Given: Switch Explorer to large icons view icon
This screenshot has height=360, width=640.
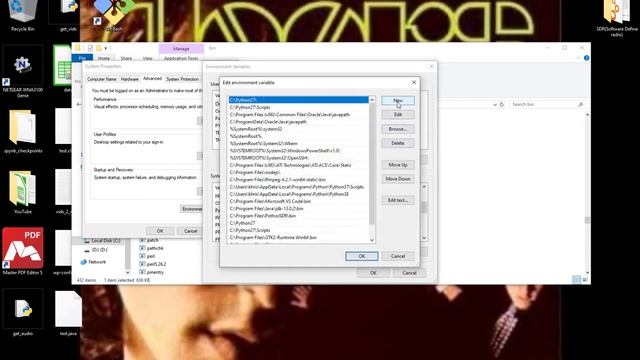Looking at the screenshot, I should [585, 280].
